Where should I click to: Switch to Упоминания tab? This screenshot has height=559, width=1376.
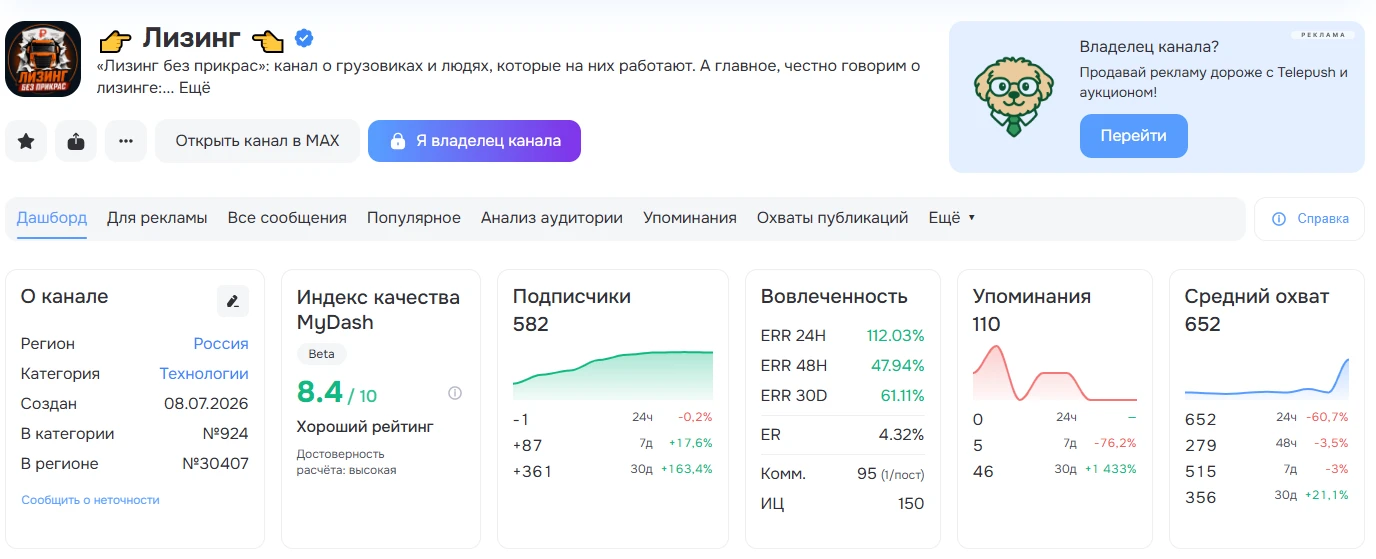[x=690, y=218]
